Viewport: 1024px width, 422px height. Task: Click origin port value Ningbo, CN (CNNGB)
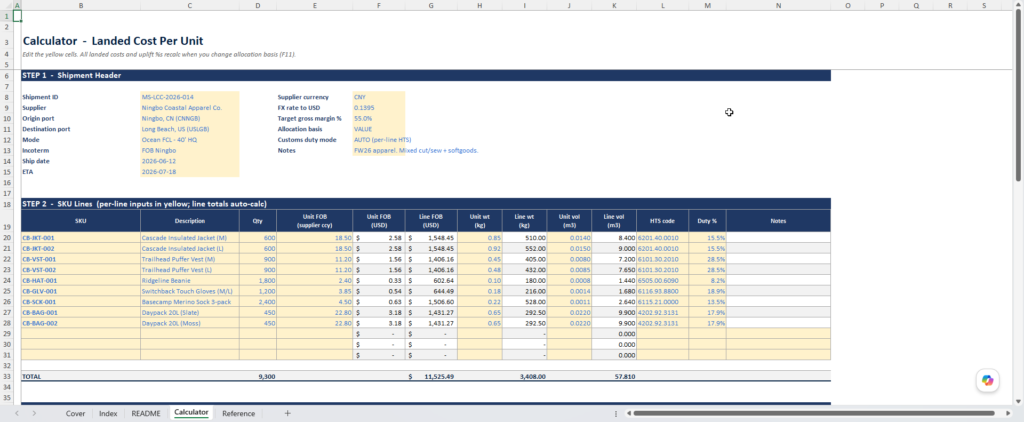point(190,118)
